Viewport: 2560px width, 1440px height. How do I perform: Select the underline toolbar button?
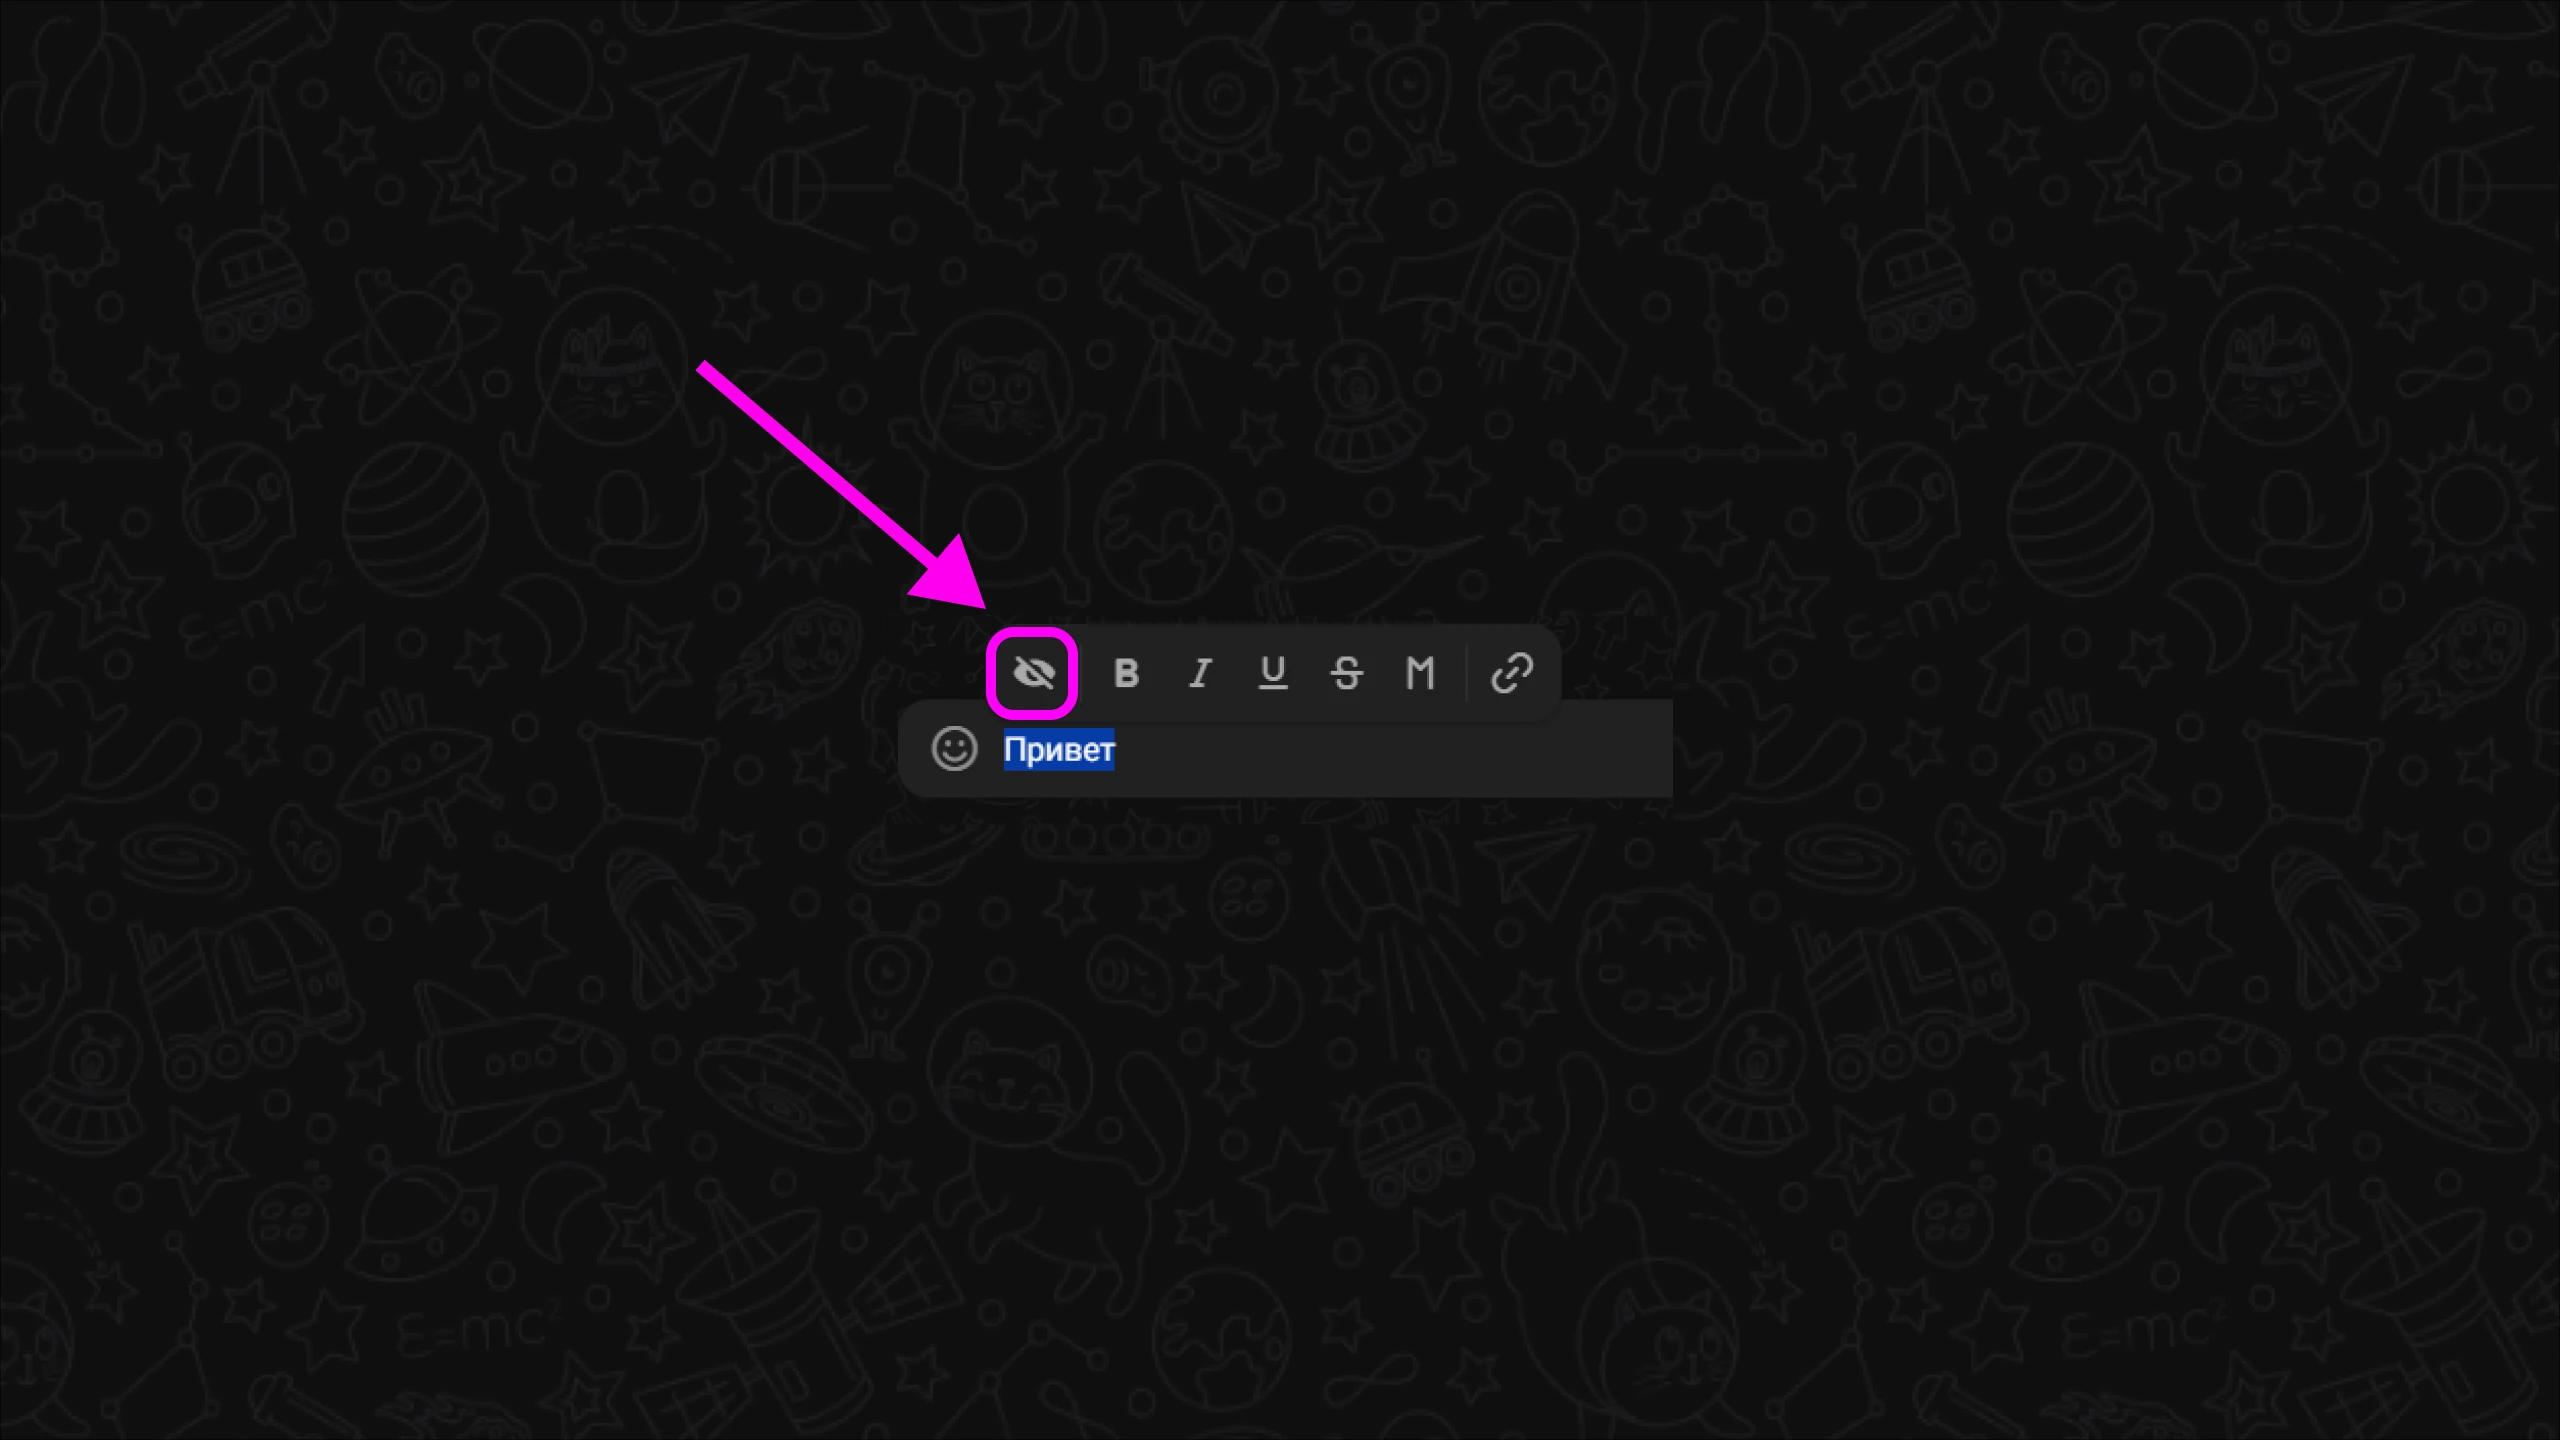[x=1273, y=673]
